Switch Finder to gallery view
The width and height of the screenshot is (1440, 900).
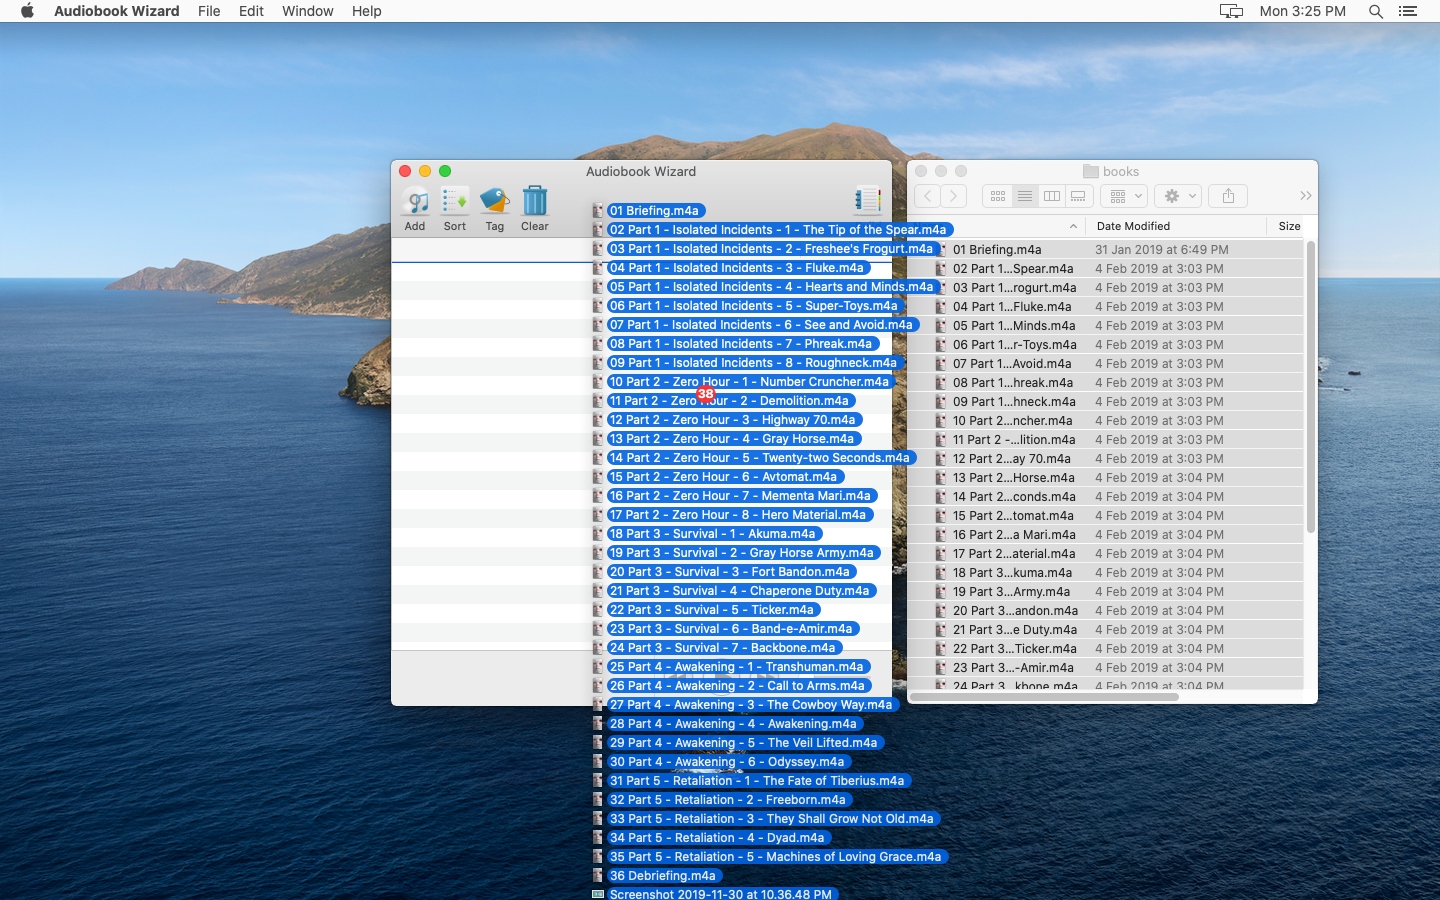1078,196
